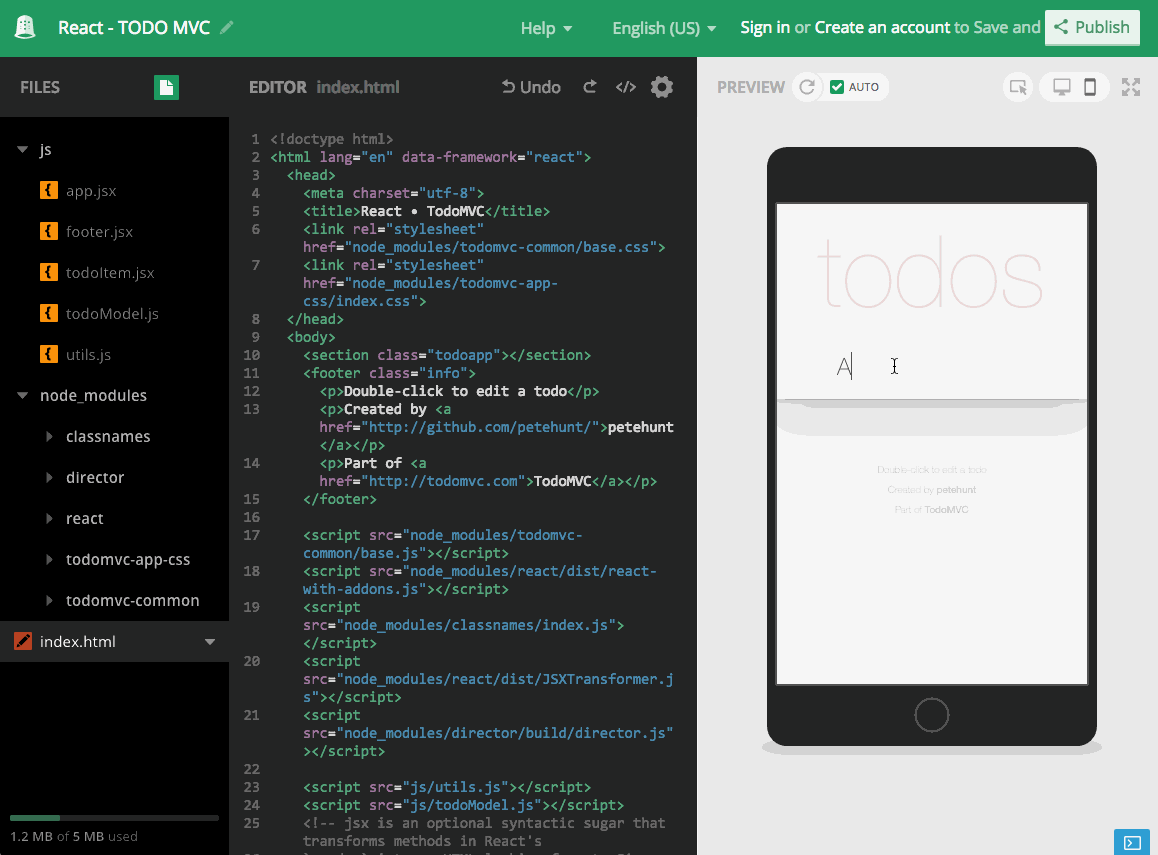Open the todoModel.js file
The height and width of the screenshot is (855, 1158).
tap(112, 314)
